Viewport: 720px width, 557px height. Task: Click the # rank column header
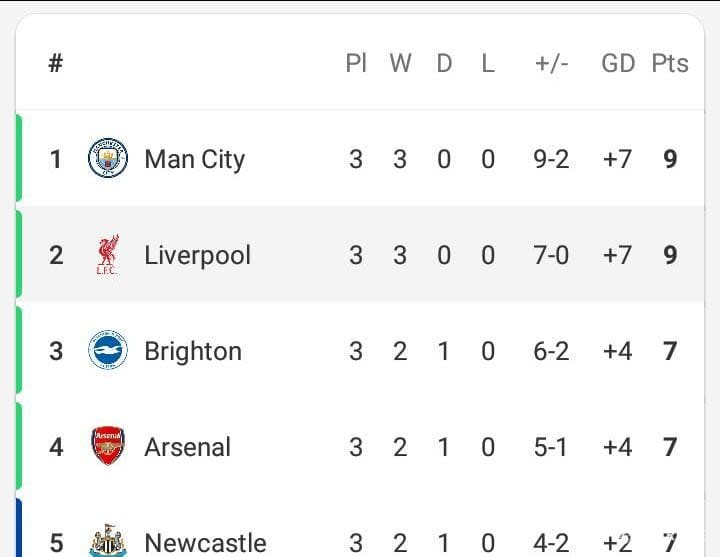click(x=56, y=63)
